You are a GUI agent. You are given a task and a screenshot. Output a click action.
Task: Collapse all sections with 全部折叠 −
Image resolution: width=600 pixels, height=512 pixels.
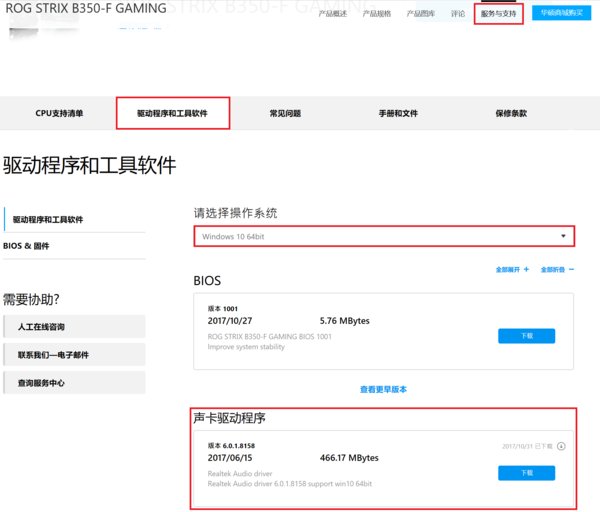[x=557, y=269]
